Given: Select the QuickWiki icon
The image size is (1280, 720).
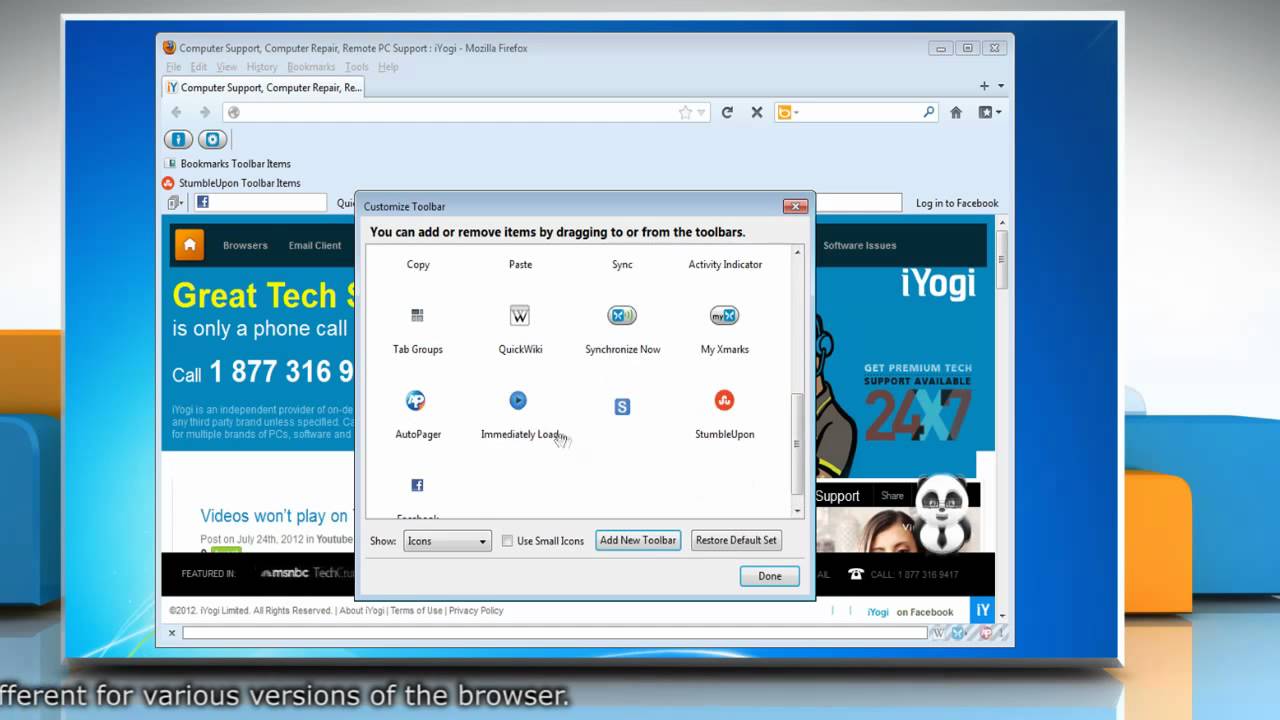Looking at the screenshot, I should pos(519,316).
